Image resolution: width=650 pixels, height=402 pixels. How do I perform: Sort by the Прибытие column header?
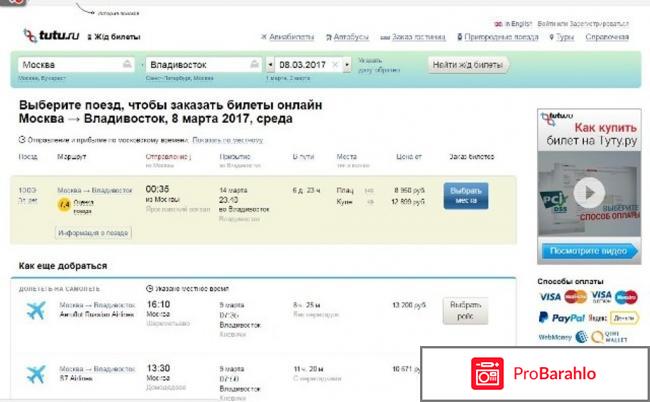click(235, 157)
